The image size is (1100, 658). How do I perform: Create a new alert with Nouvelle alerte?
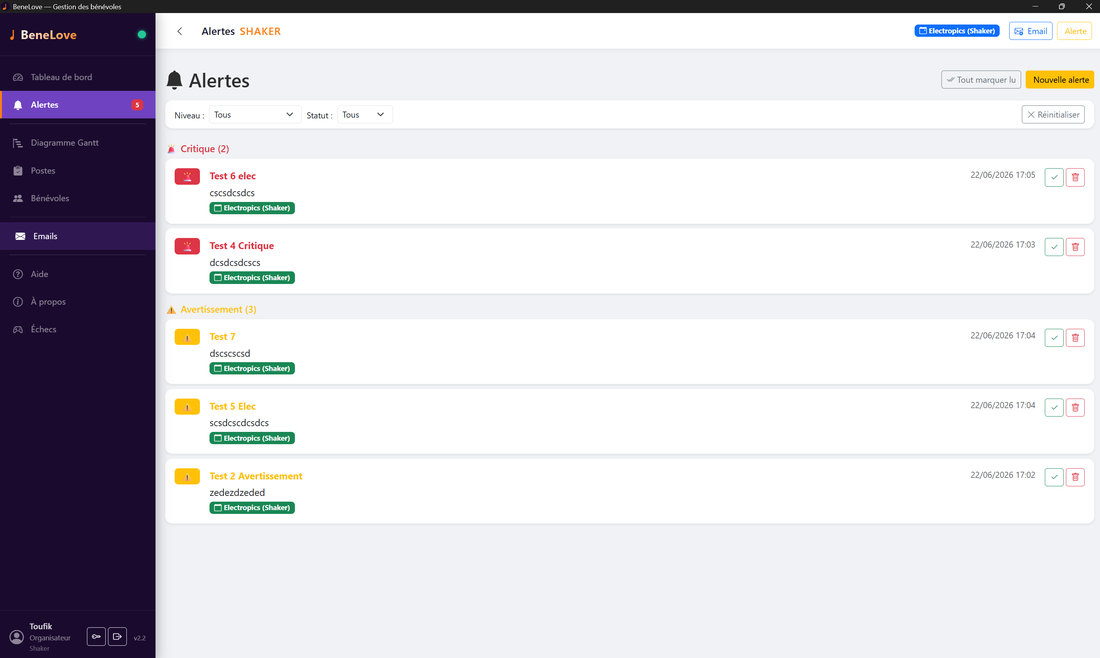coord(1060,80)
